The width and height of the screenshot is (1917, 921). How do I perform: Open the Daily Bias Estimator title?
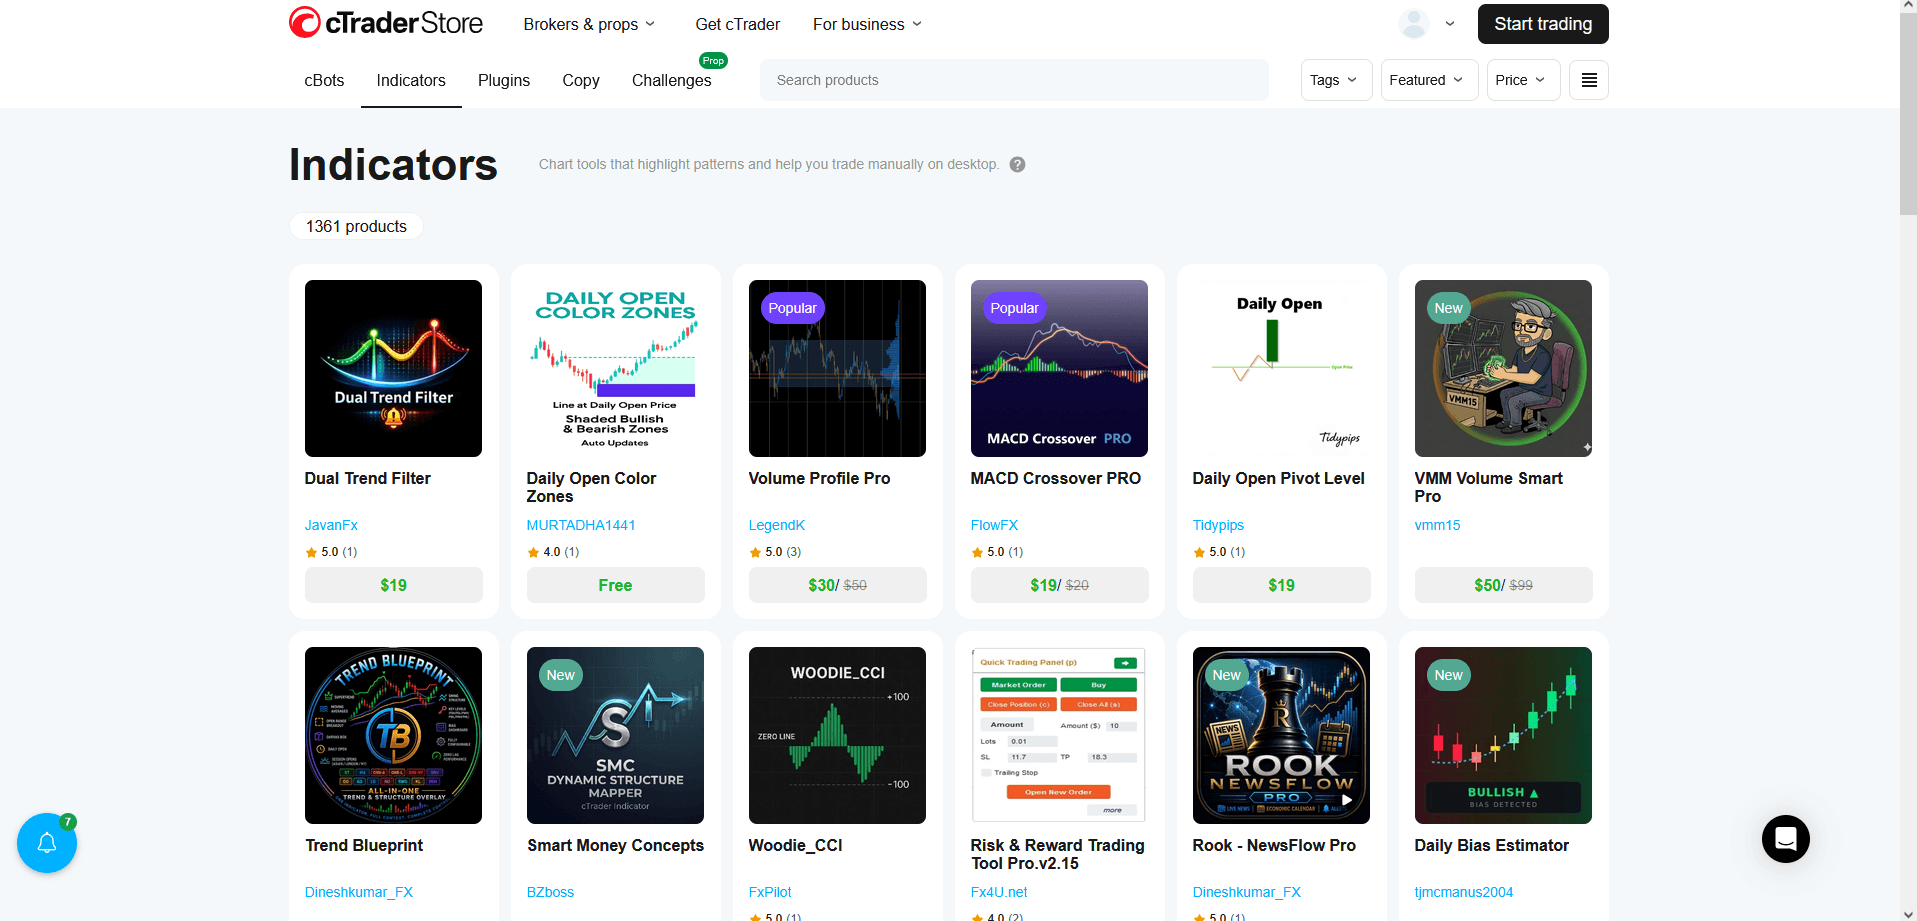pyautogui.click(x=1491, y=845)
